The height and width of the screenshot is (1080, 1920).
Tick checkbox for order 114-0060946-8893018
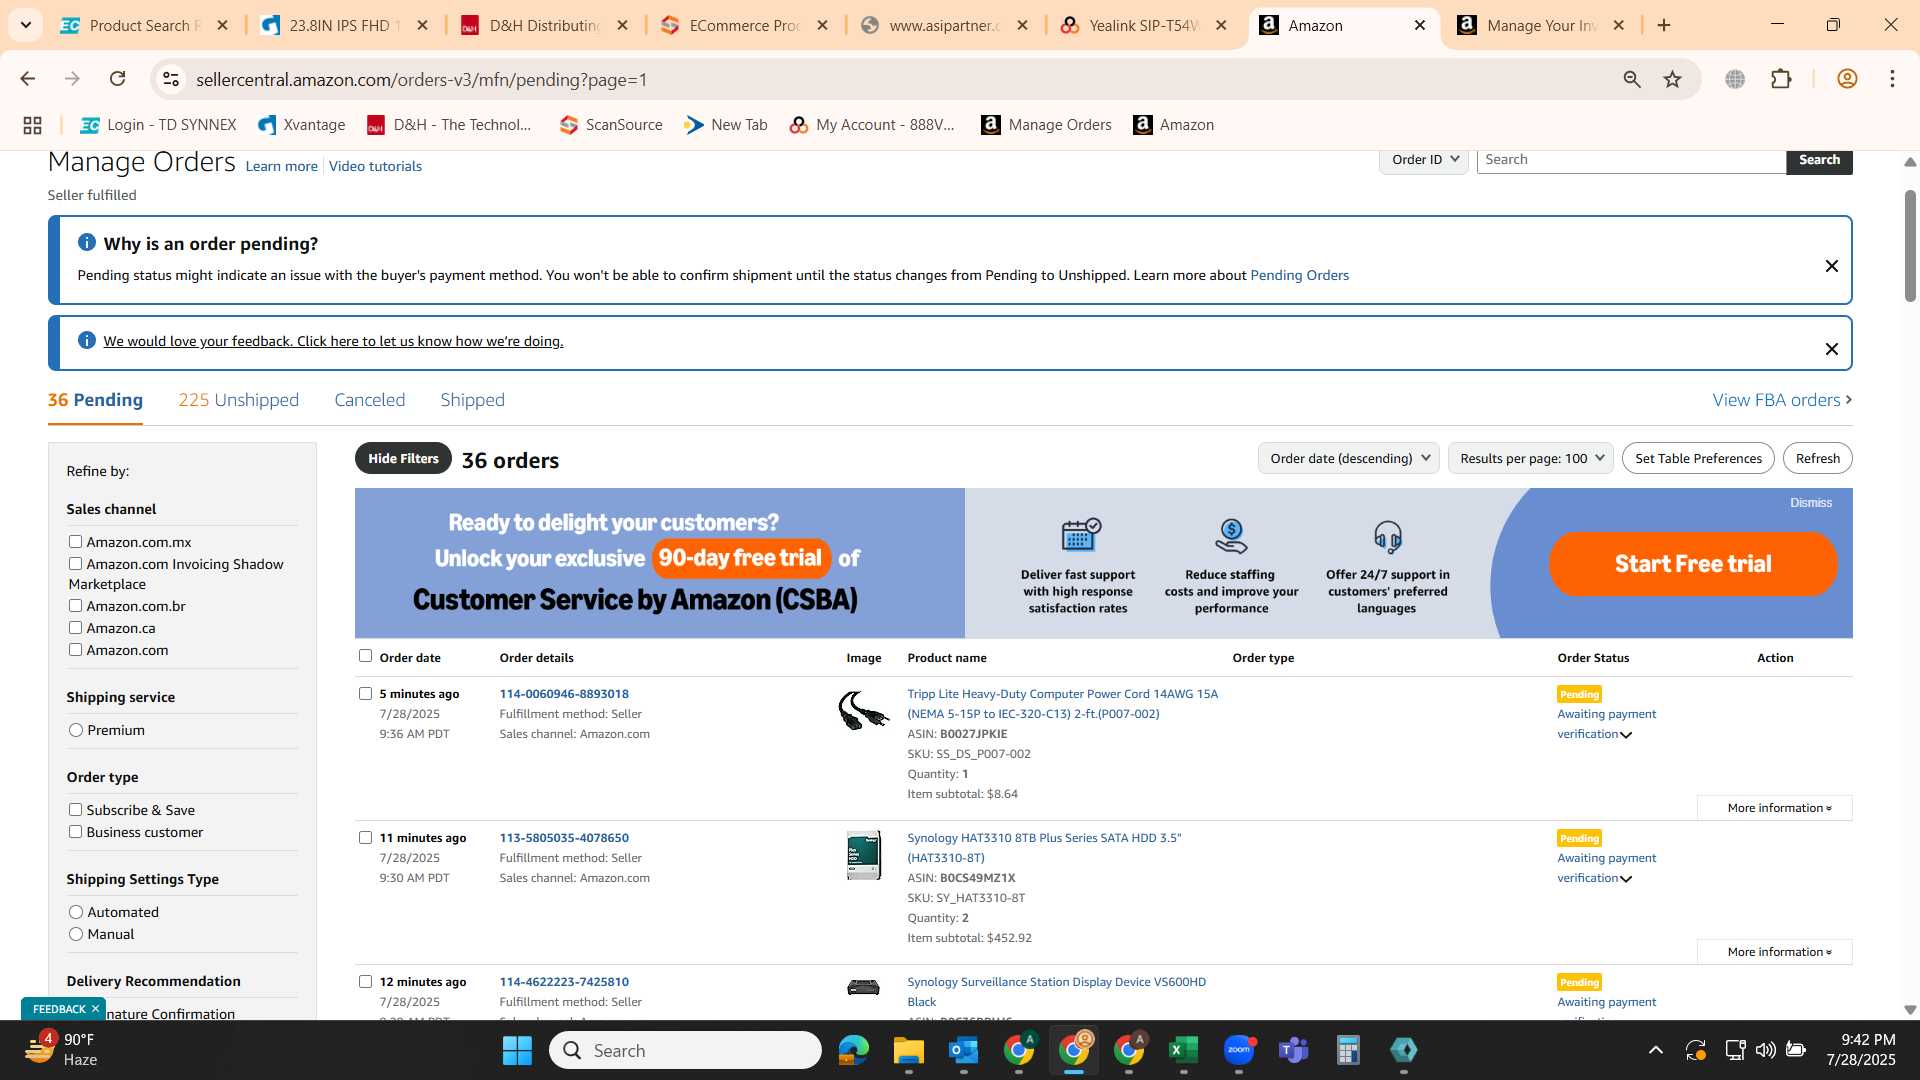click(x=365, y=693)
